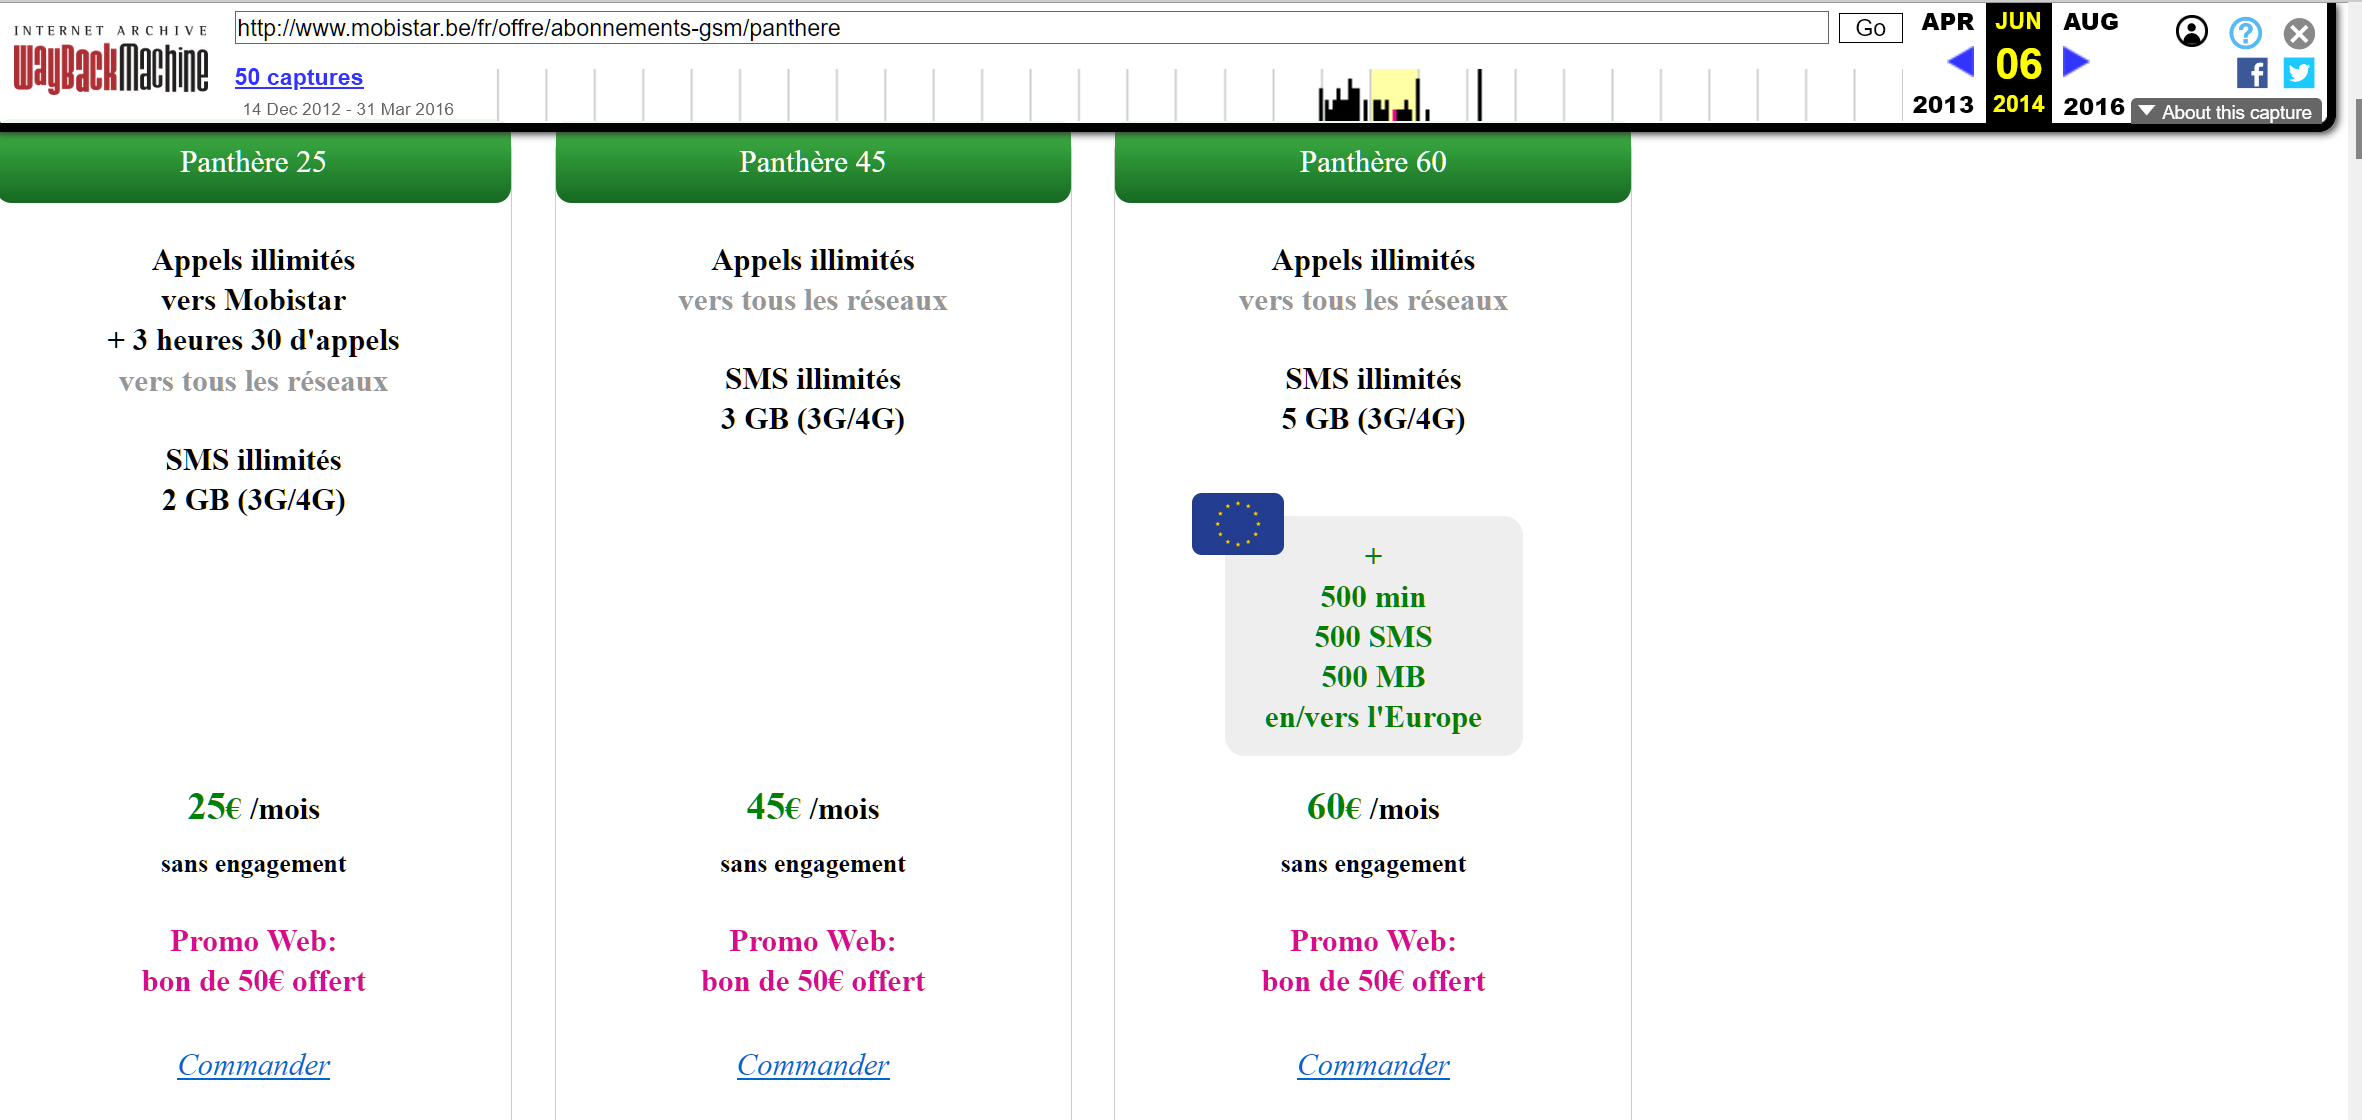The height and width of the screenshot is (1120, 2362).
Task: Click the EU flag icon
Action: pyautogui.click(x=1237, y=523)
